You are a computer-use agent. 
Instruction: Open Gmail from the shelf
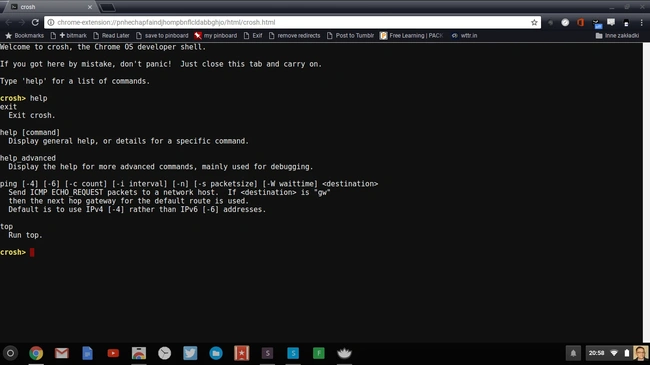coord(62,353)
